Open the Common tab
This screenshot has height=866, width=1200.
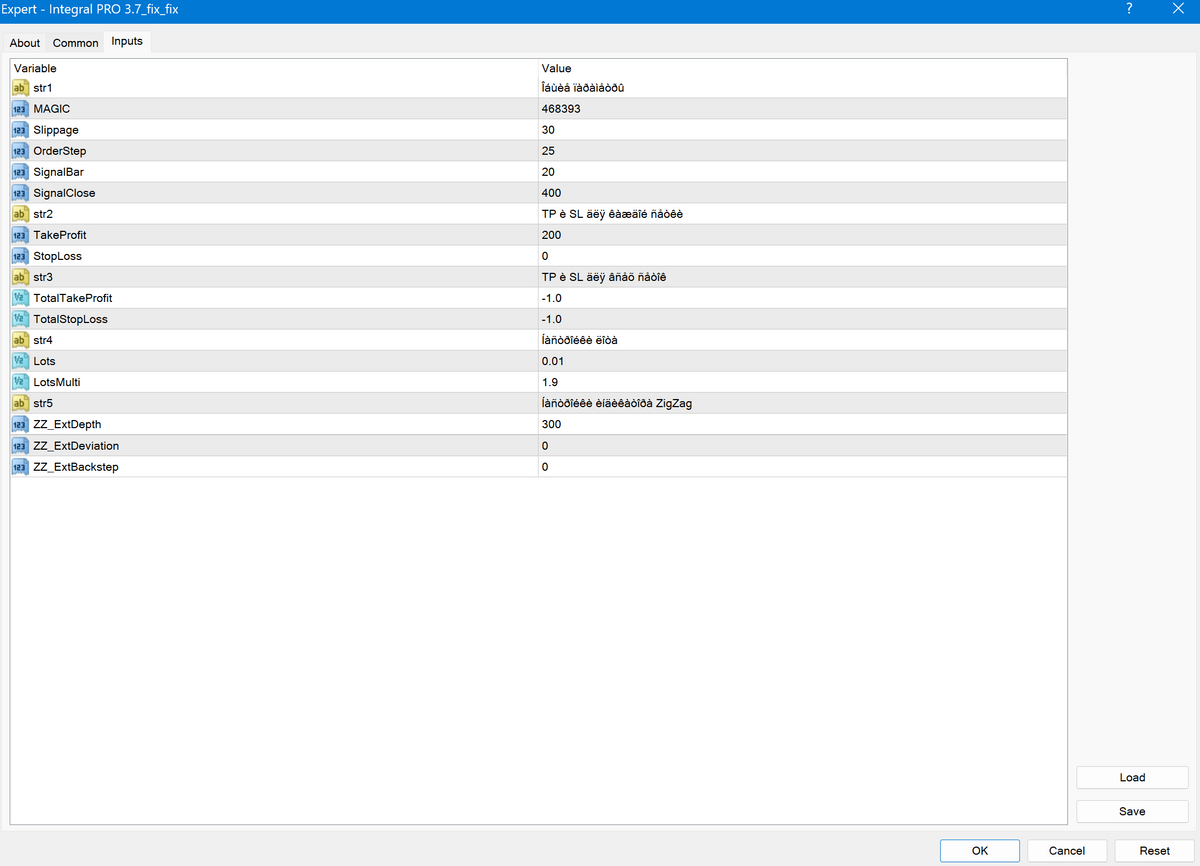pyautogui.click(x=76, y=43)
